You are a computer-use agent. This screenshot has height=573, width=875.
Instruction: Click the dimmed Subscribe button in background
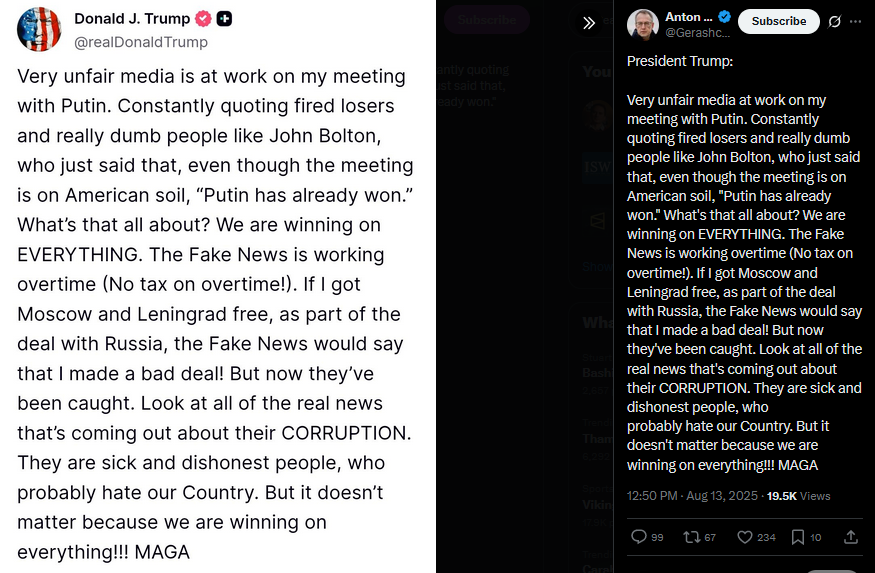click(x=487, y=19)
